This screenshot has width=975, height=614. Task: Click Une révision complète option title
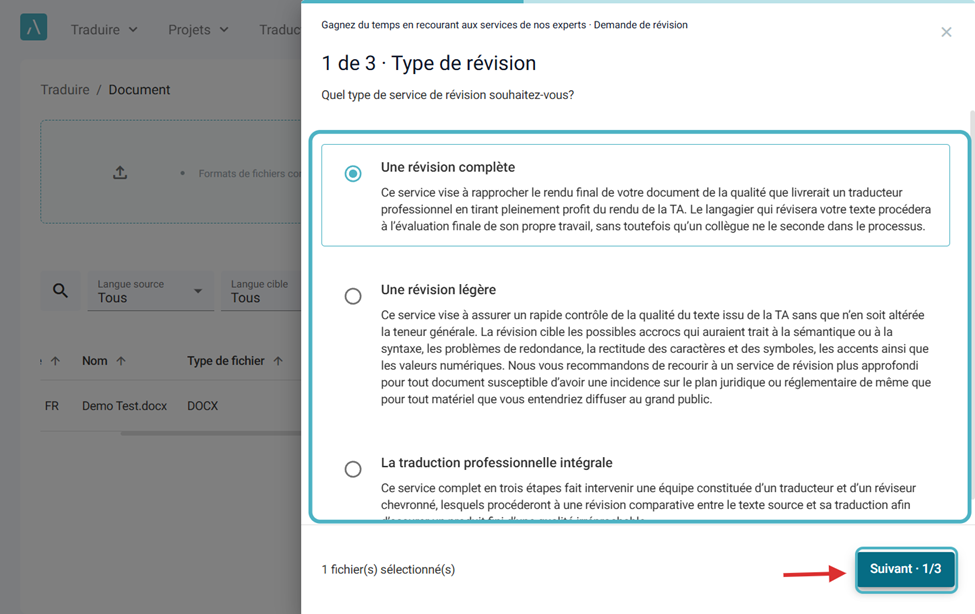[x=448, y=167]
